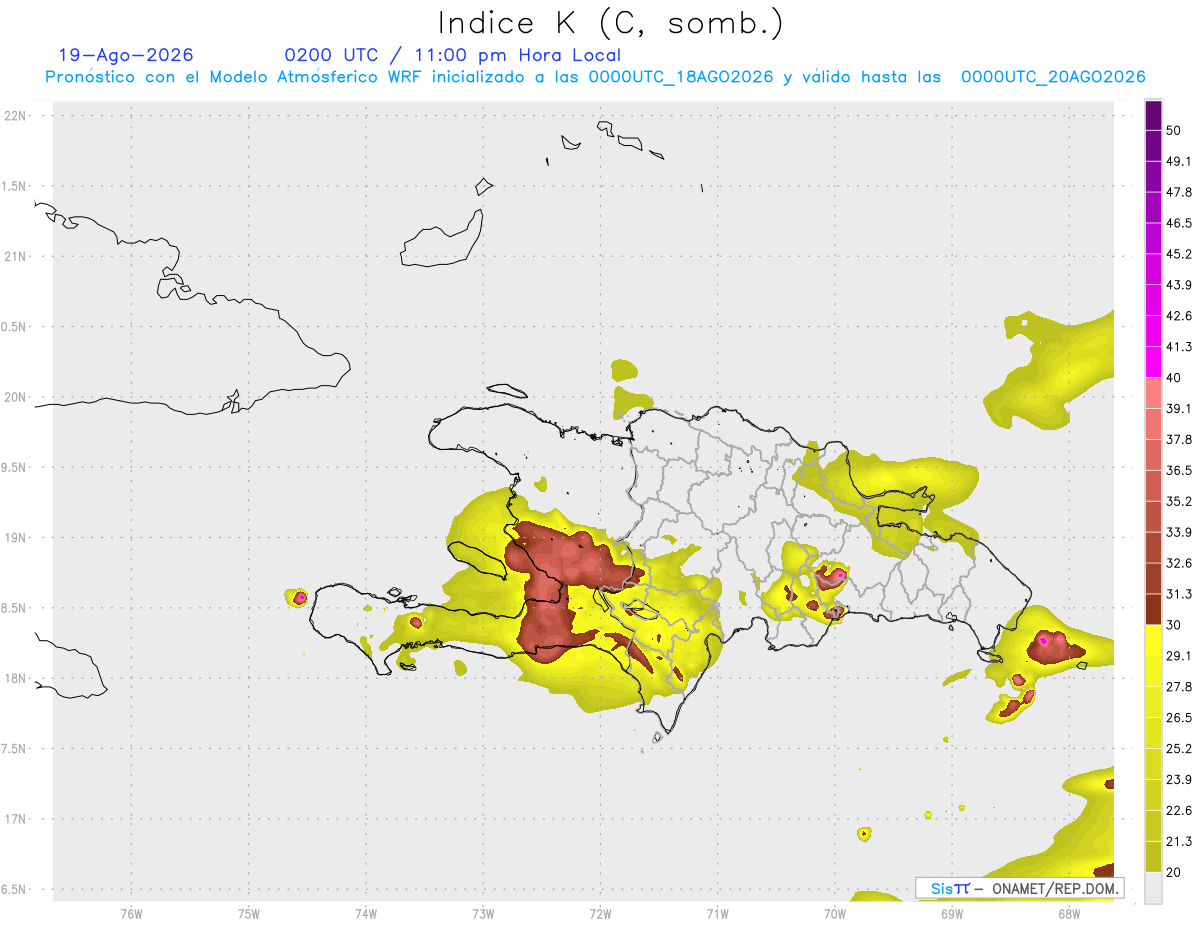The width and height of the screenshot is (1200, 927).
Task: Click the colorbar value '46.5'
Action: [x=1179, y=223]
